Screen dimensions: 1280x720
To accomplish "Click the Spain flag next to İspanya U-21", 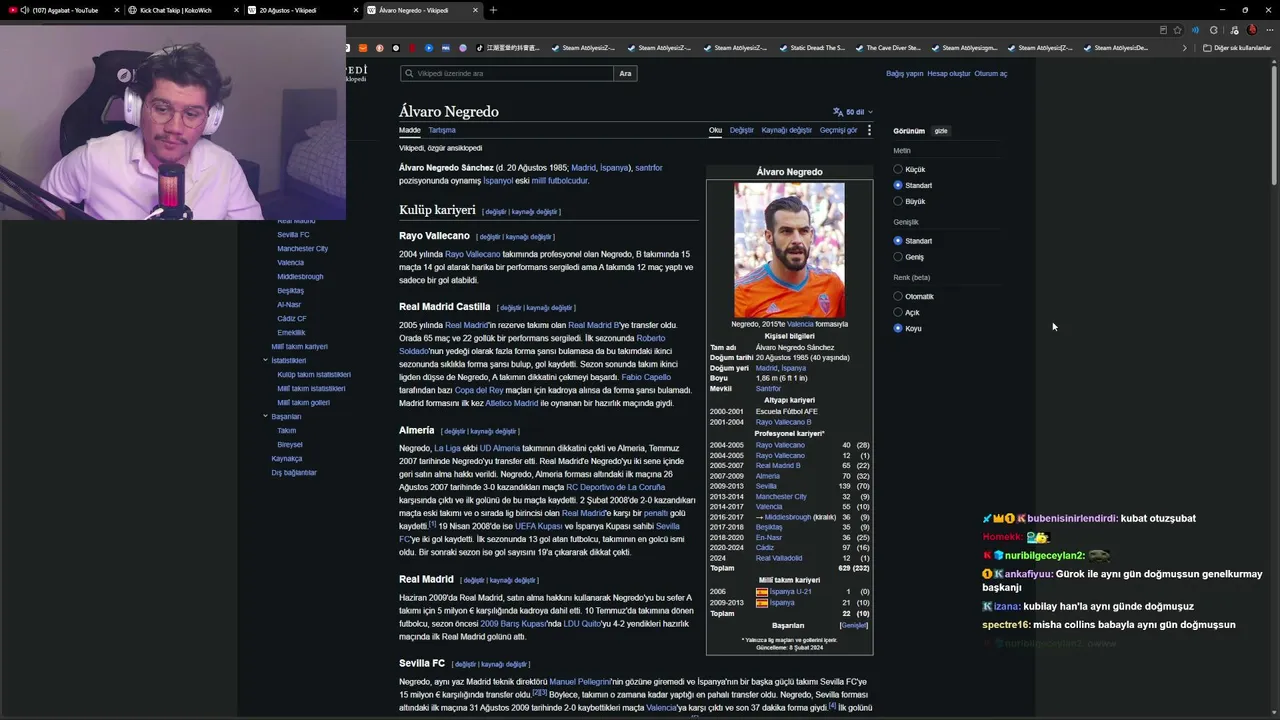I will 762,592.
